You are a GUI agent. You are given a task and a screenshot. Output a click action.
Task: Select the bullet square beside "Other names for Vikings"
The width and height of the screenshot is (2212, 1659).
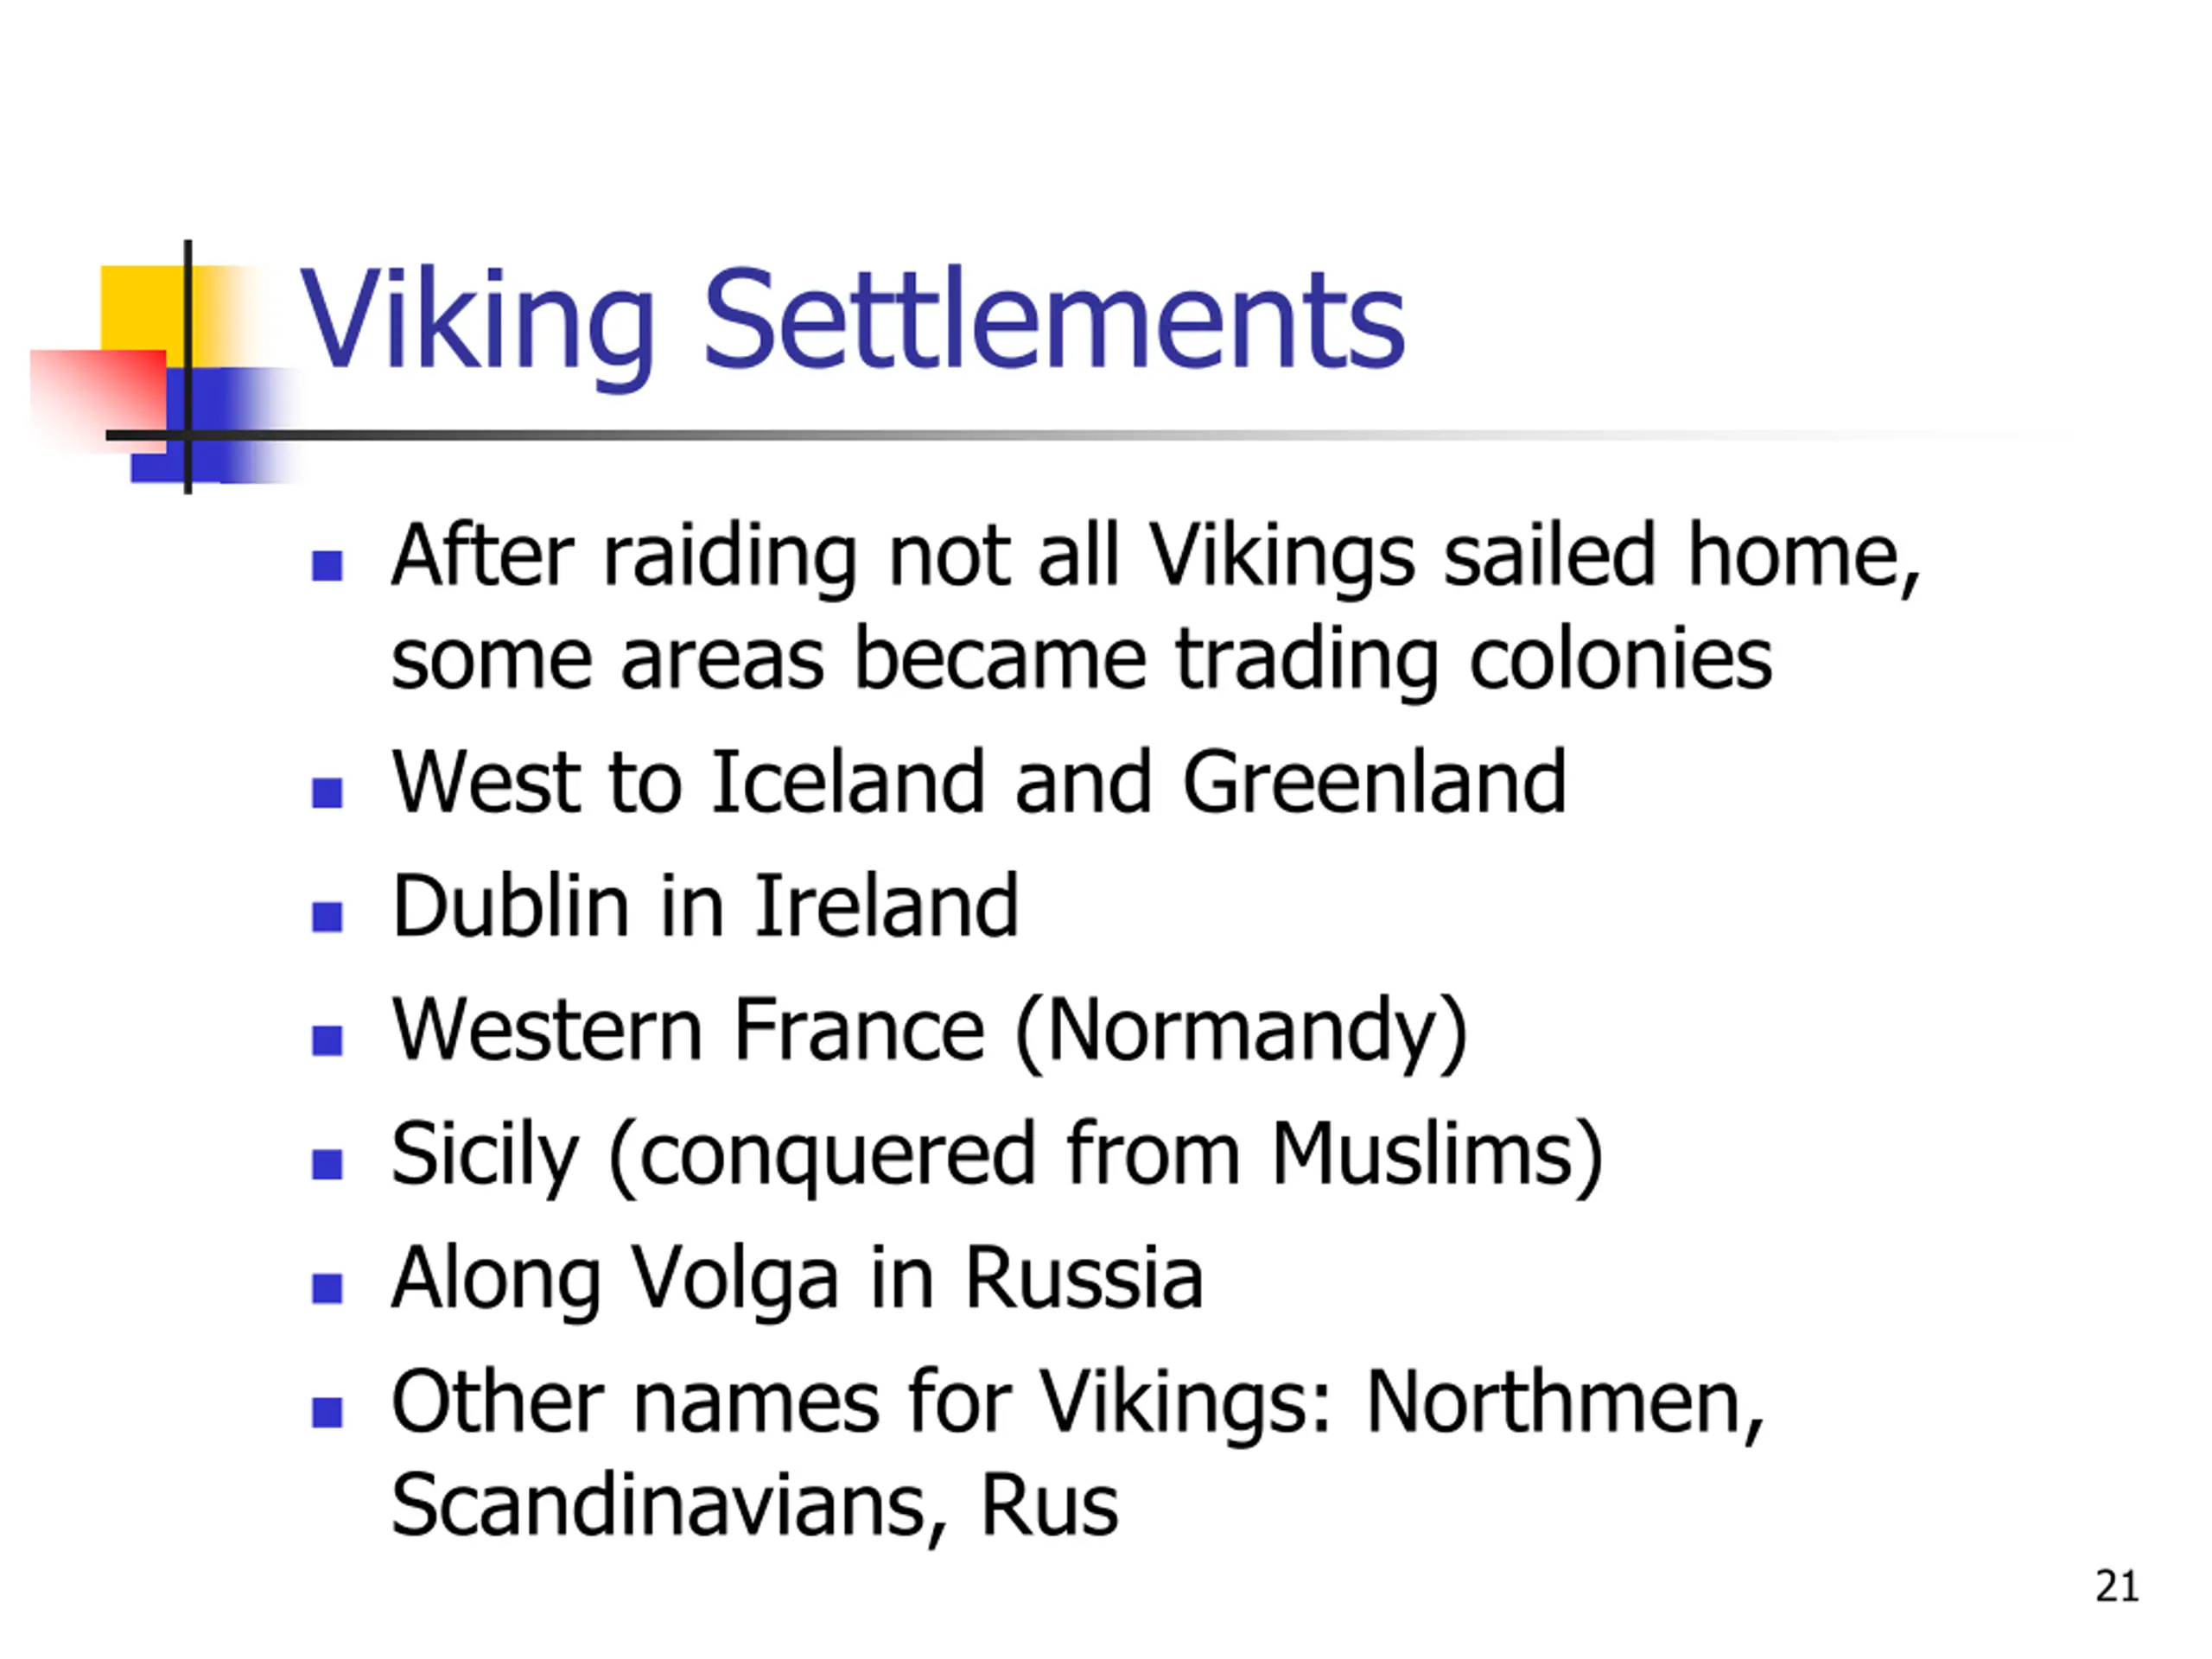[x=327, y=1412]
